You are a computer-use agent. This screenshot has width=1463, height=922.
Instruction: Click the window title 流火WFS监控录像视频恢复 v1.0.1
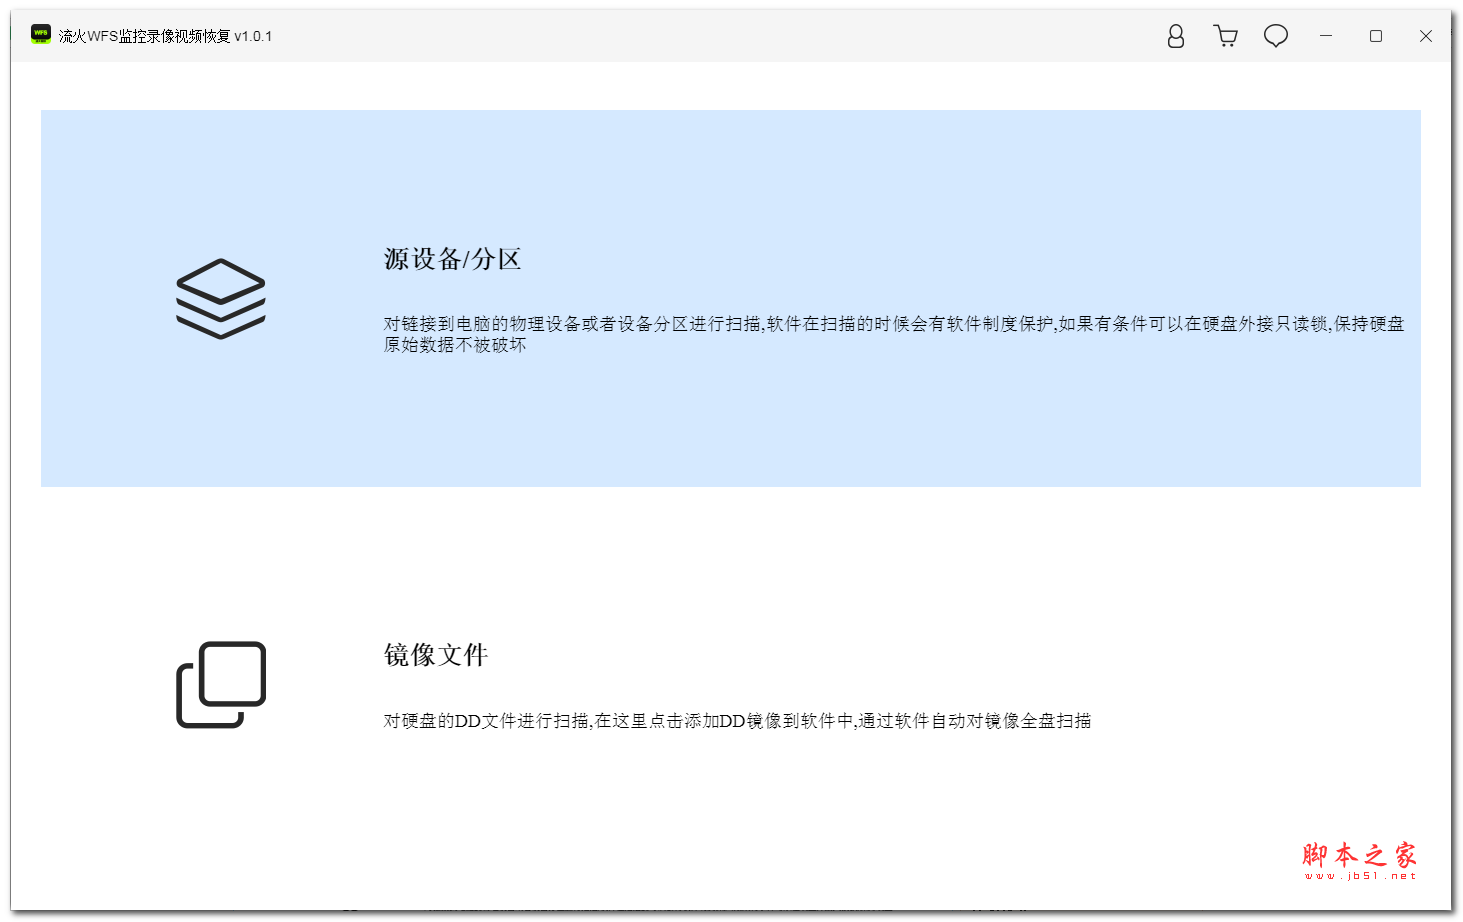165,36
